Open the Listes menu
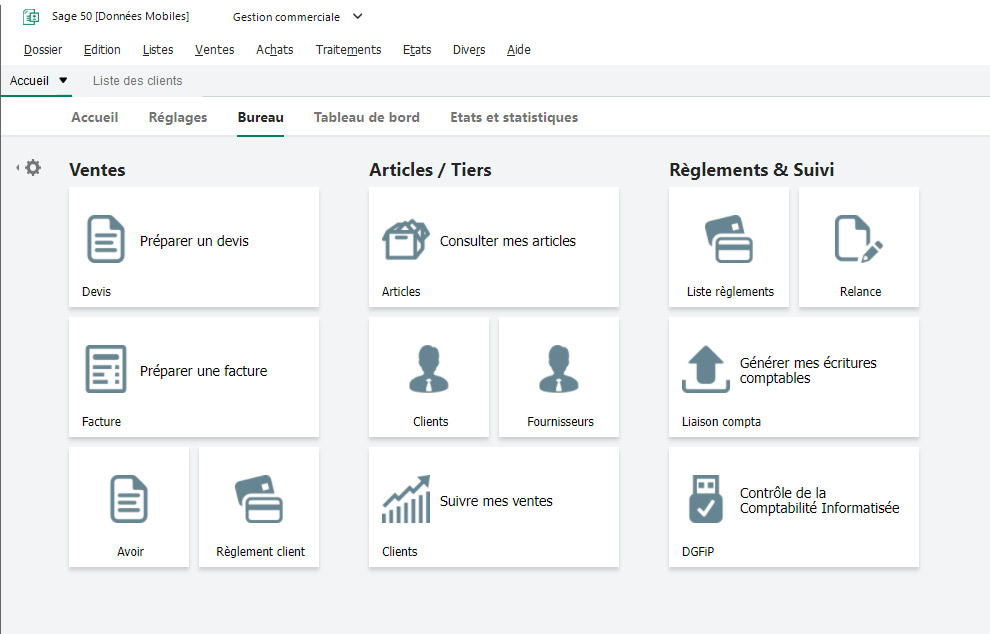 tap(158, 49)
